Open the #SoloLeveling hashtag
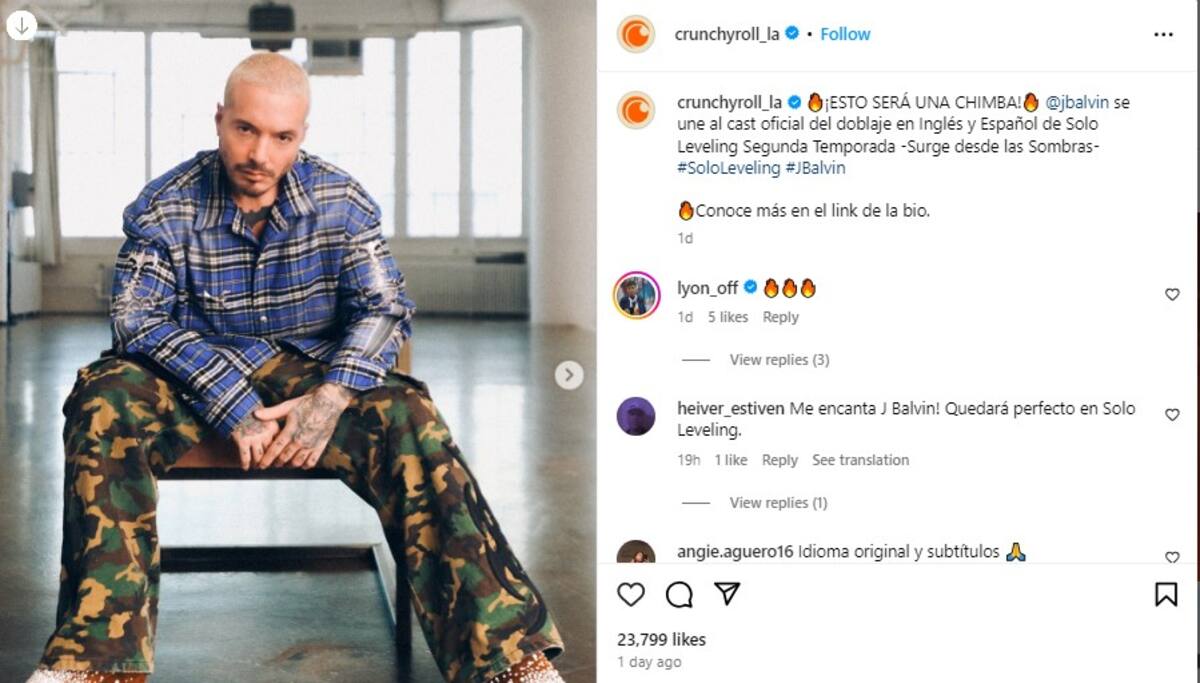Screen dimensions: 1200x683 click(728, 168)
